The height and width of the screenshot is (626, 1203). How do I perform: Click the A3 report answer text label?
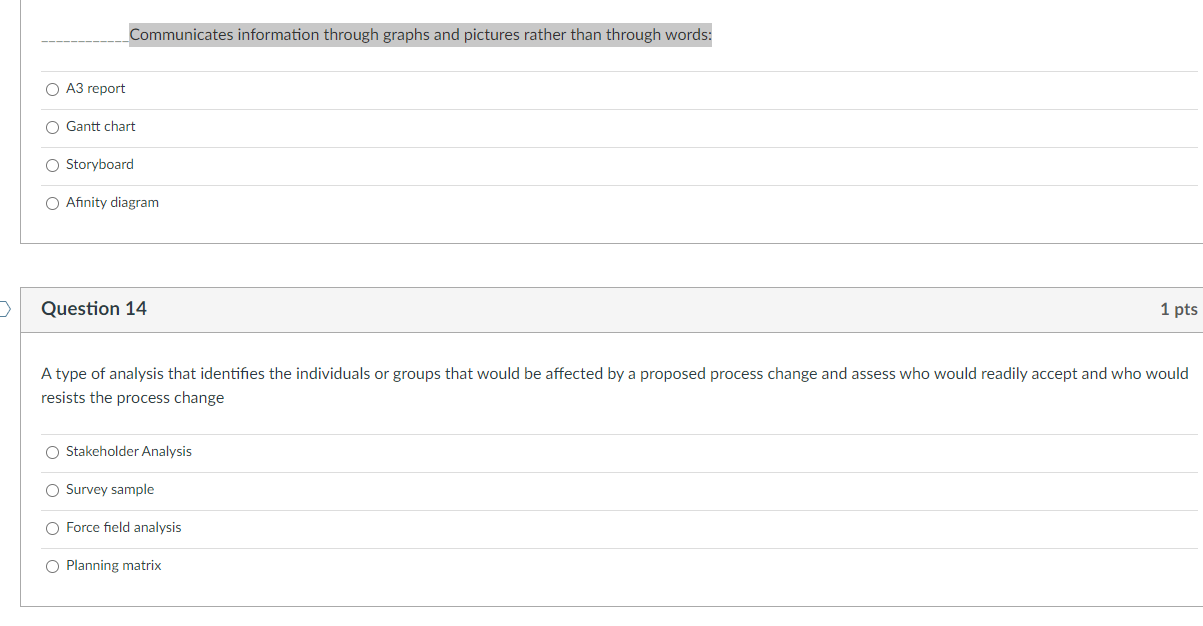95,88
